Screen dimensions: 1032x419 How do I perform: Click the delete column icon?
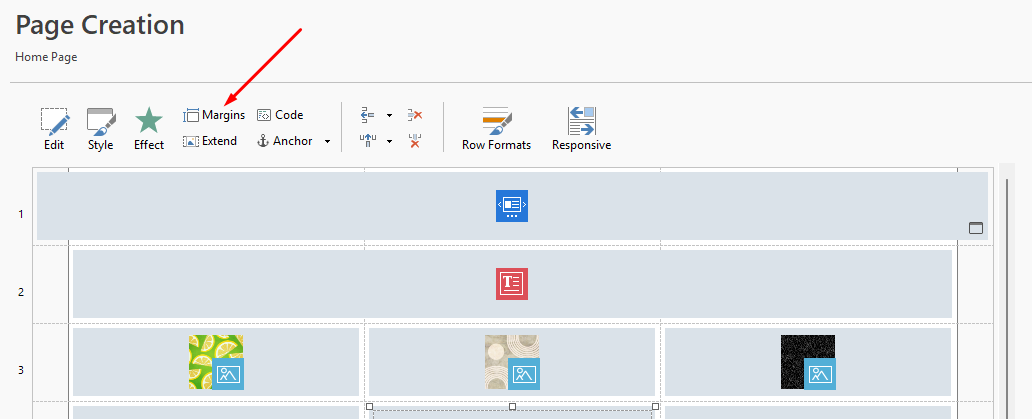[x=415, y=141]
